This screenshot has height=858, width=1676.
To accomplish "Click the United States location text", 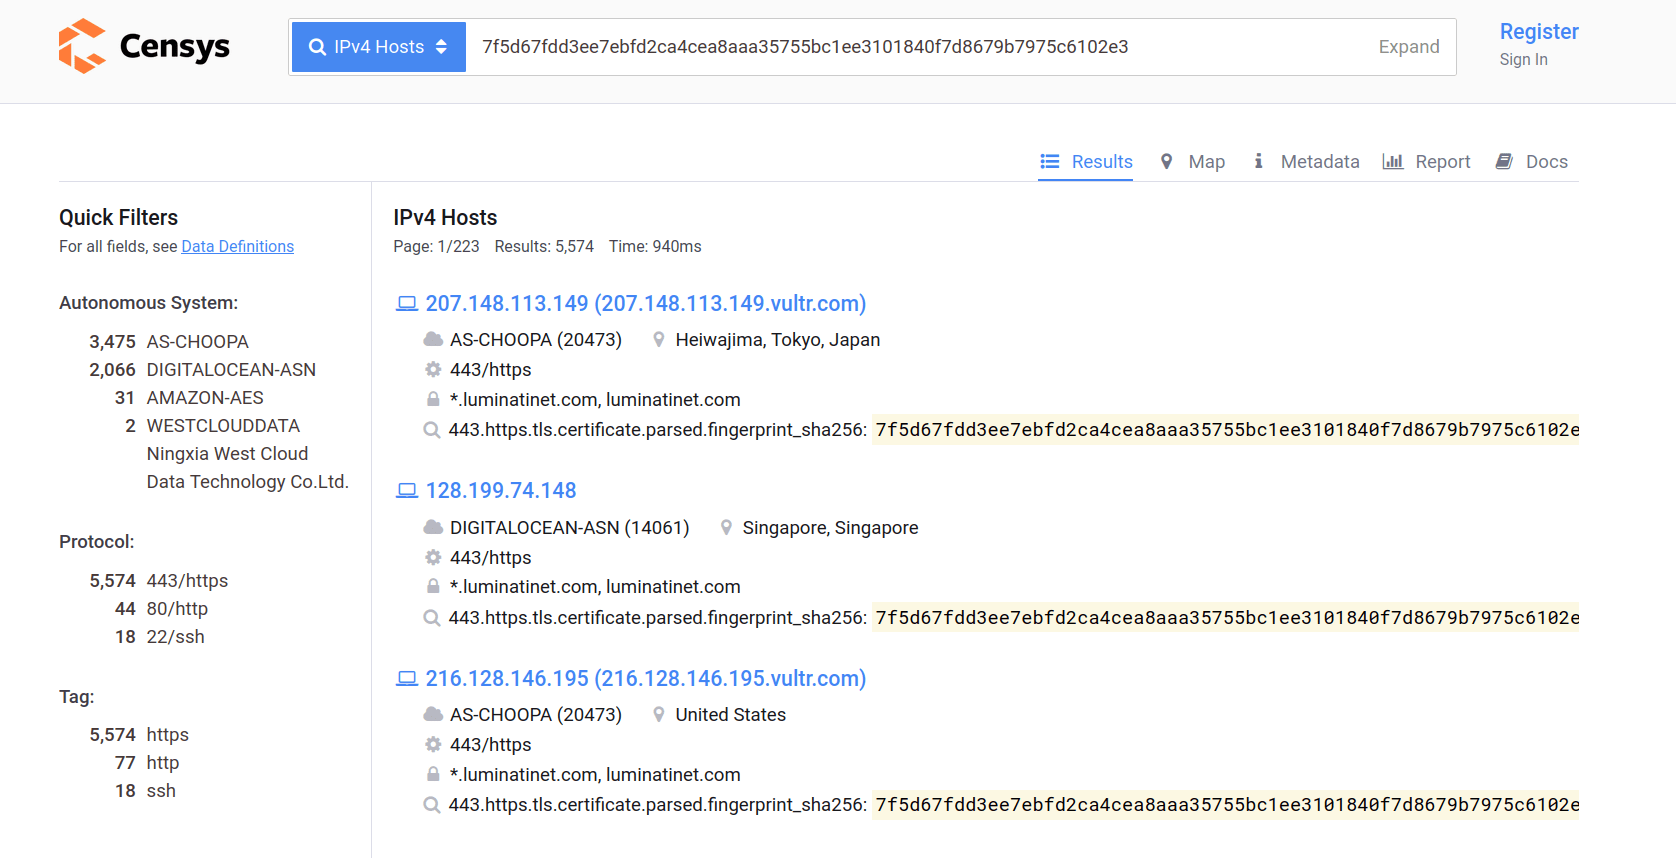I will (x=731, y=715).
